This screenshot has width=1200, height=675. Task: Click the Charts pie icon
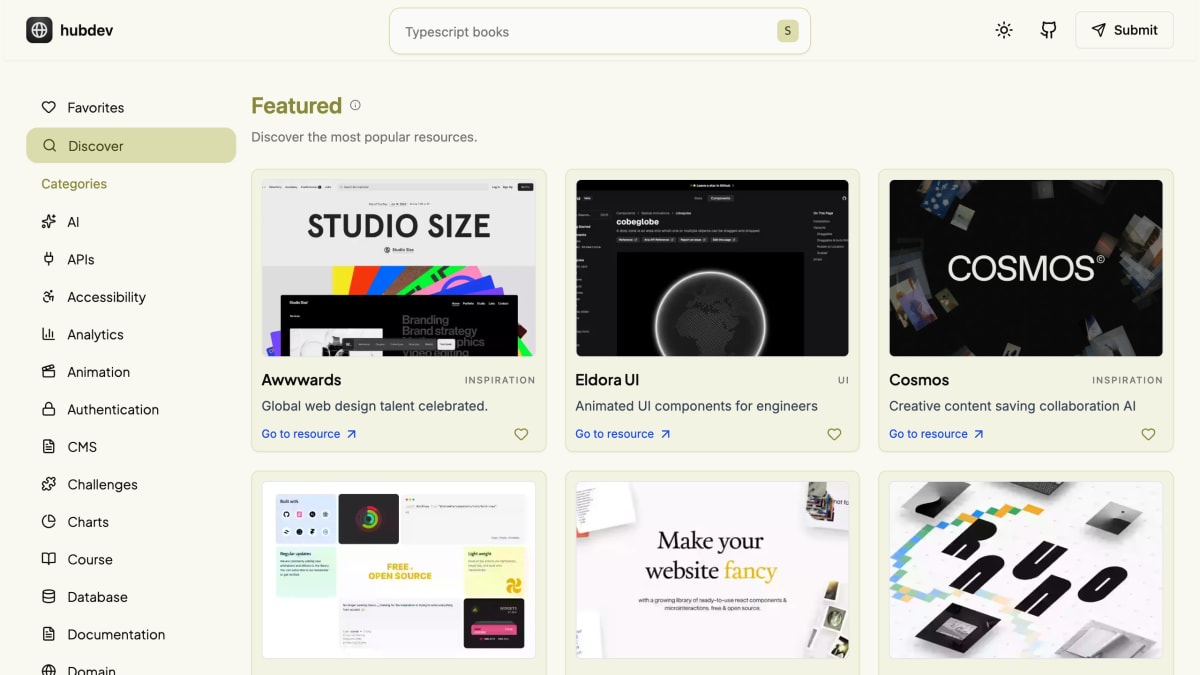49,522
